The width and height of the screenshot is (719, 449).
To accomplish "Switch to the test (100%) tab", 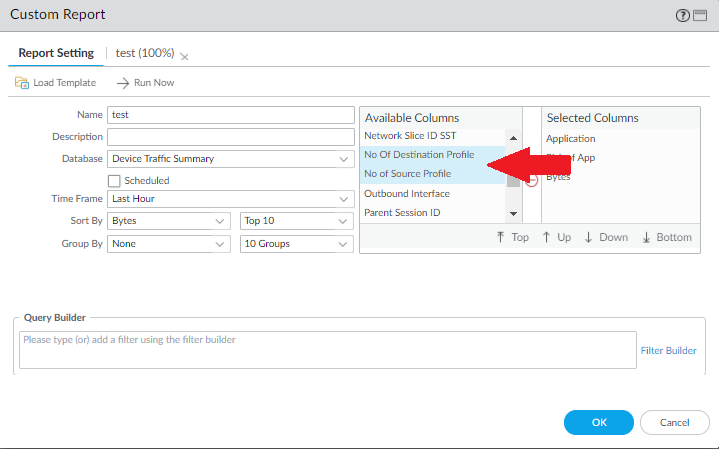I will pos(146,53).
